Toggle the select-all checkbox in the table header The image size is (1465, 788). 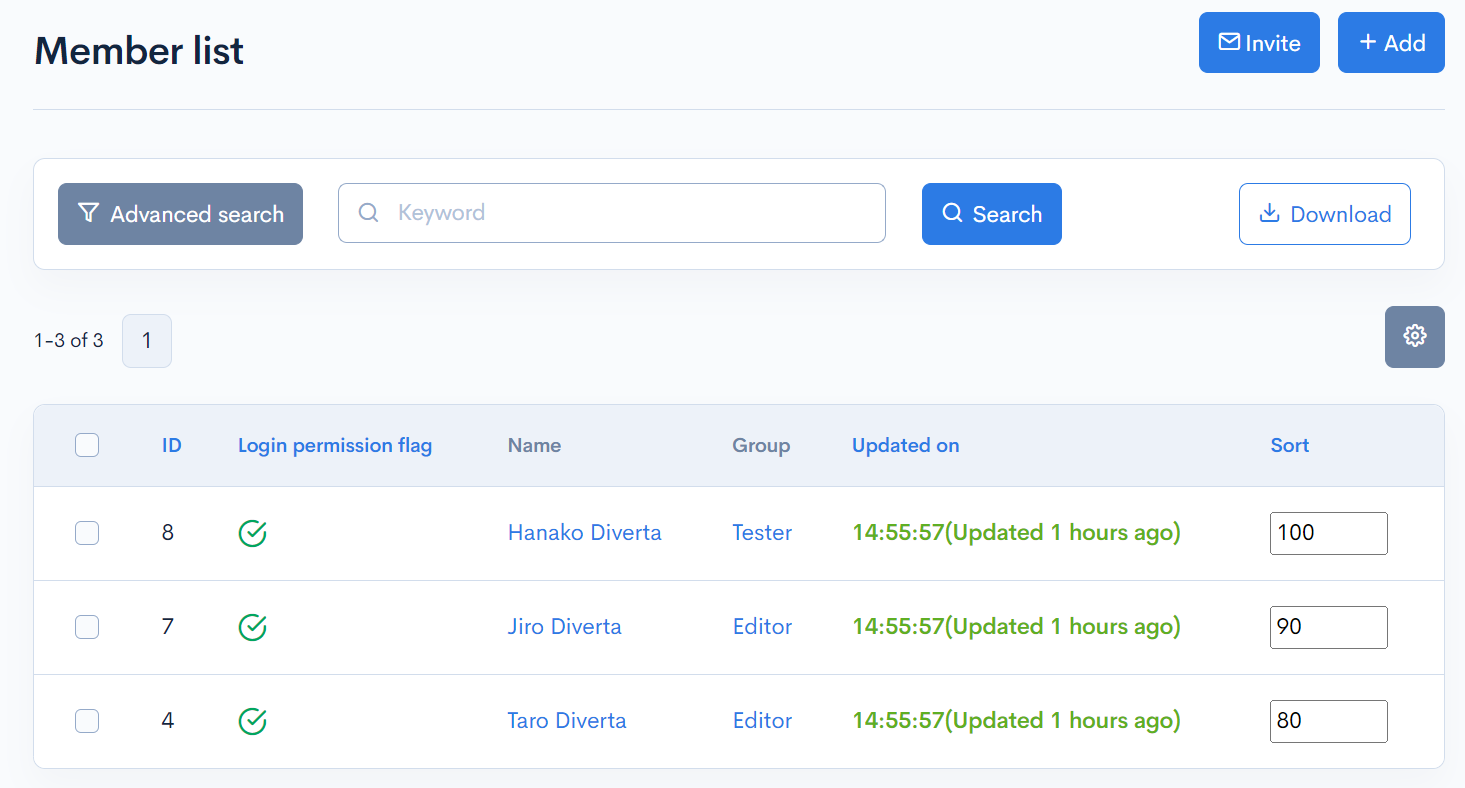(x=87, y=445)
